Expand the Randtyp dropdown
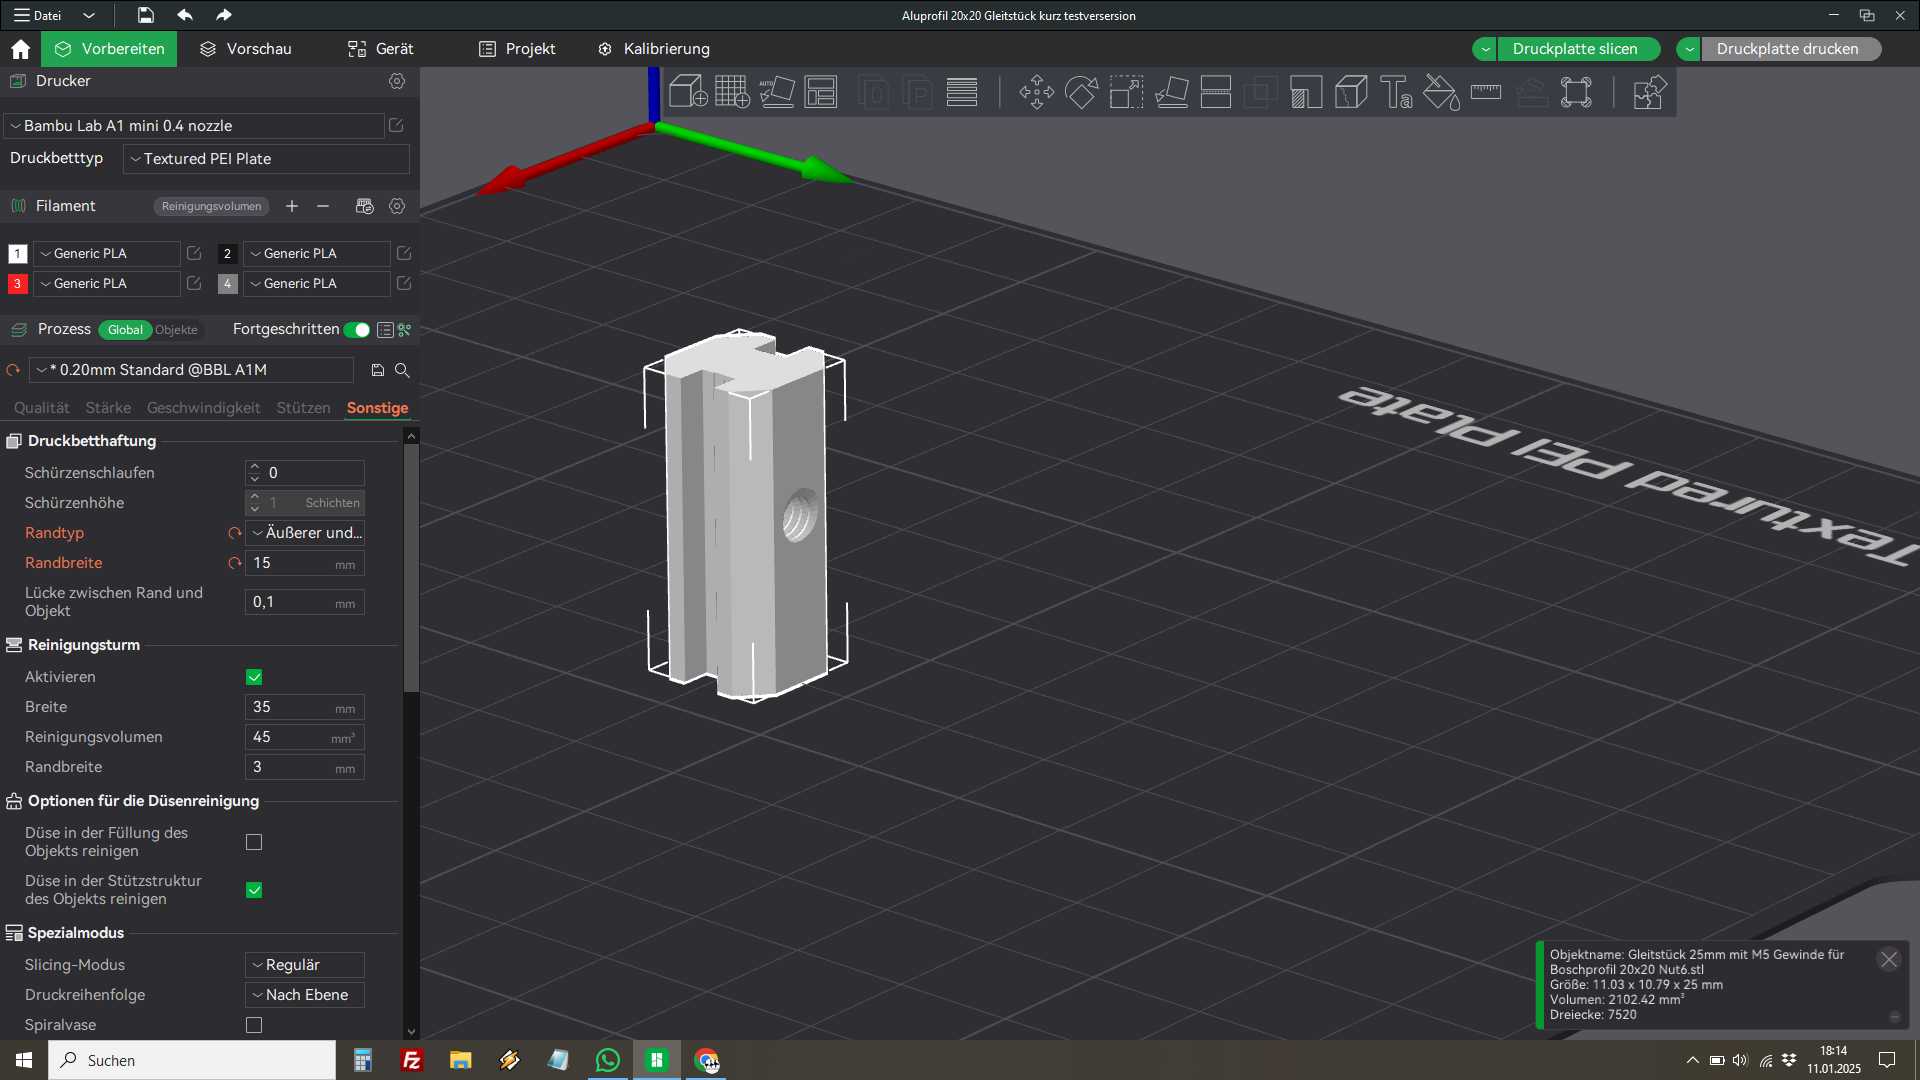 306,533
